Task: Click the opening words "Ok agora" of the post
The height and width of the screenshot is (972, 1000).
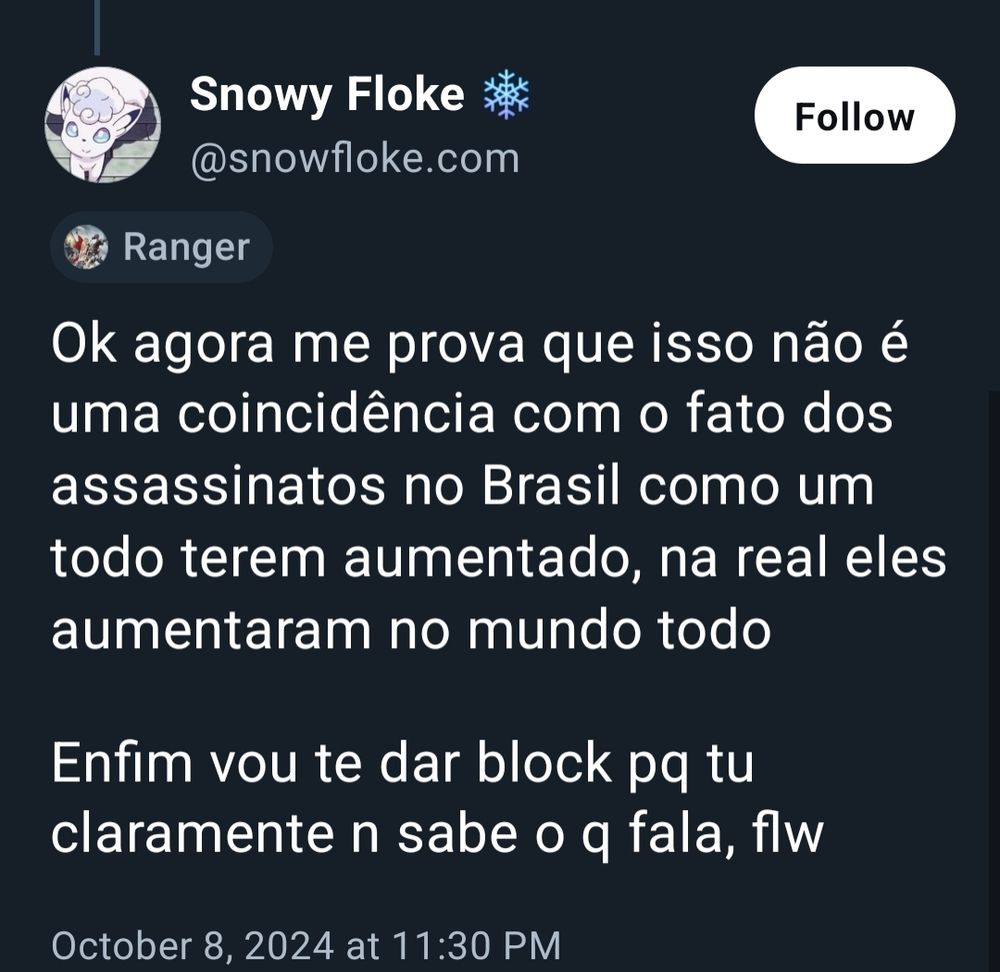Action: (x=163, y=345)
